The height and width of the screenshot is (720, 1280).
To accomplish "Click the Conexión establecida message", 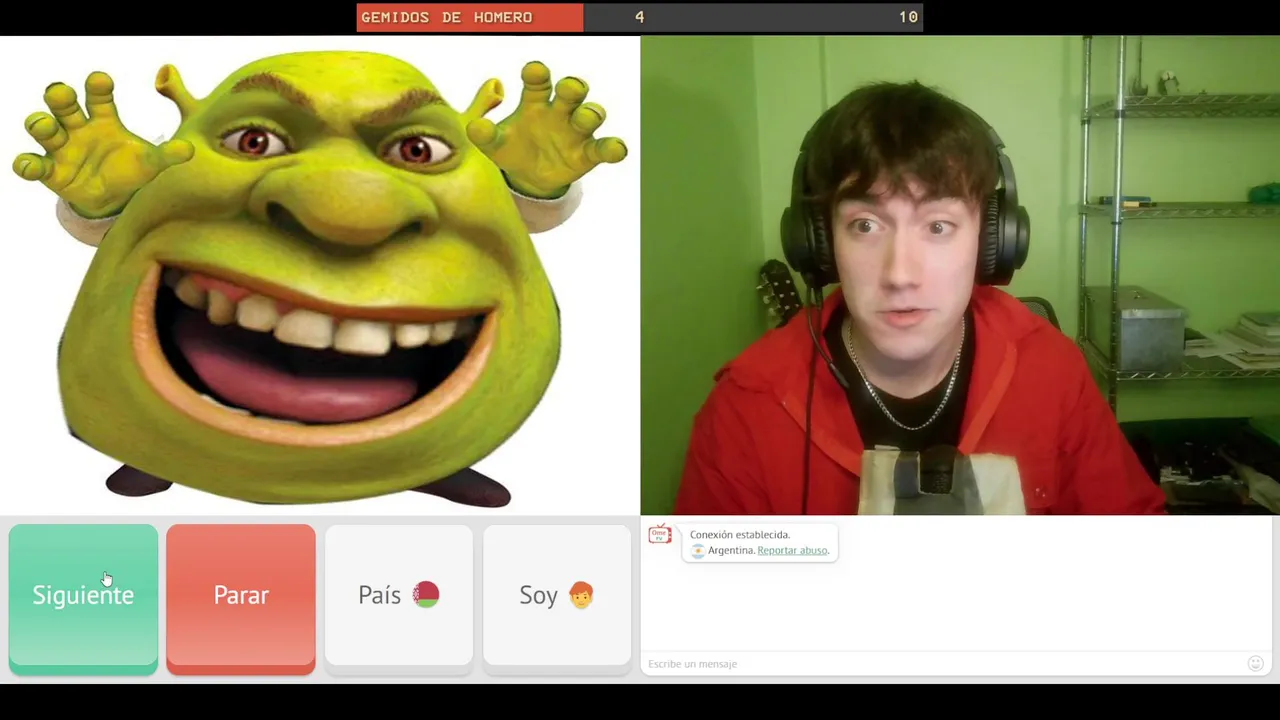I will pyautogui.click(x=740, y=535).
